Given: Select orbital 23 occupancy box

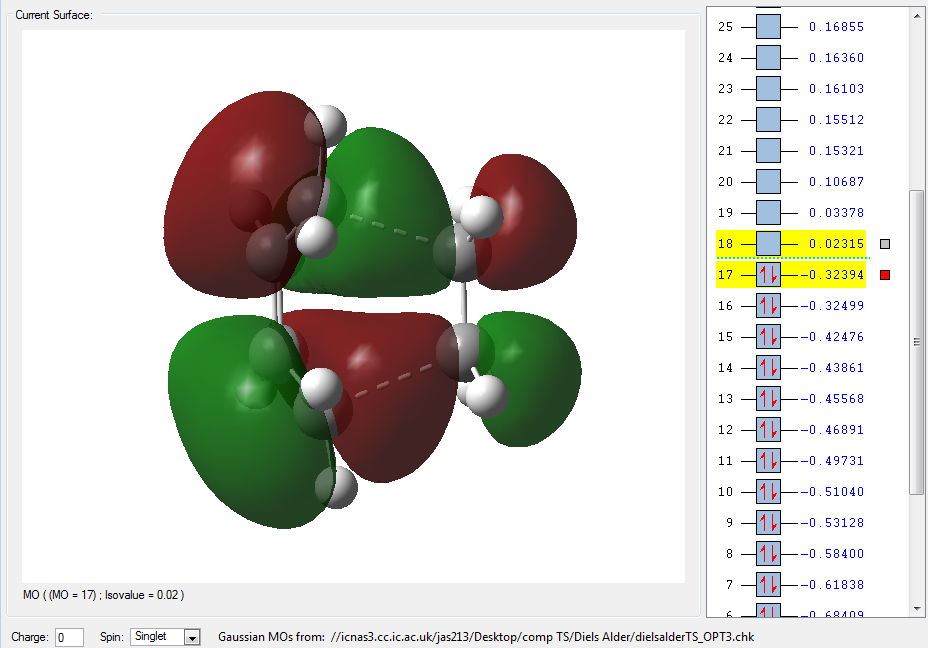Looking at the screenshot, I should [x=768, y=89].
